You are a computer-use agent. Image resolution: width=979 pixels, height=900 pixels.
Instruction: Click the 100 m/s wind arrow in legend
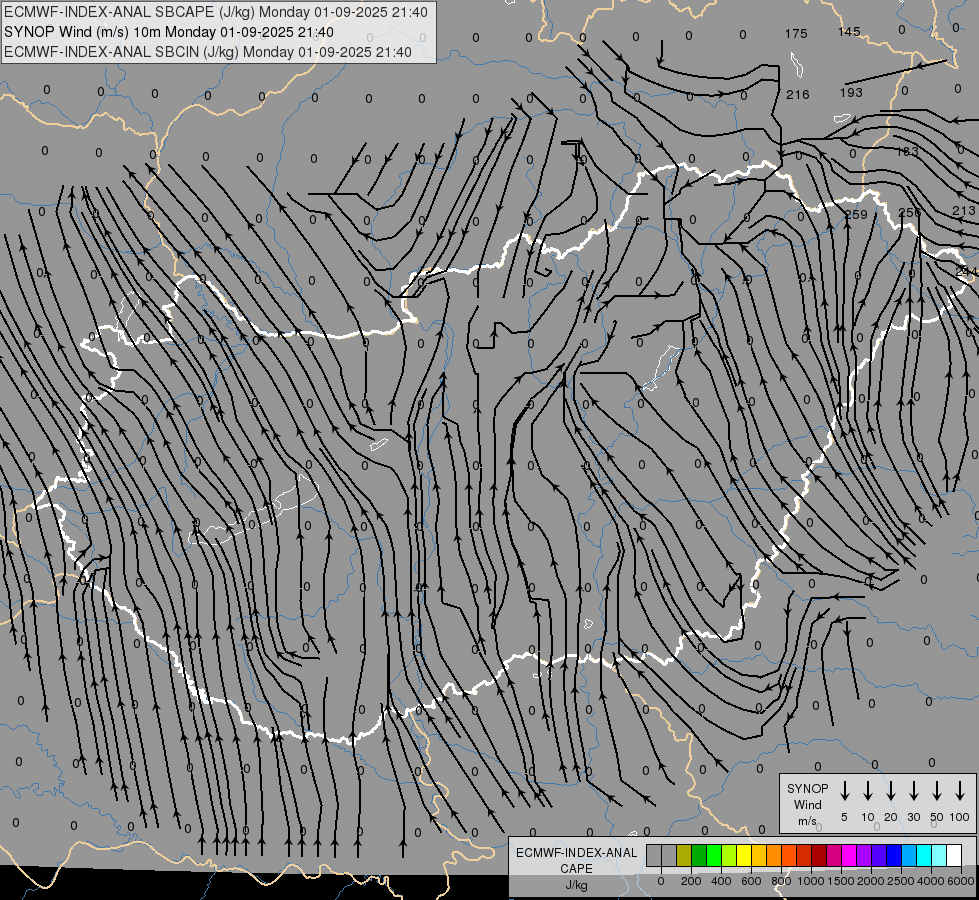click(x=960, y=791)
